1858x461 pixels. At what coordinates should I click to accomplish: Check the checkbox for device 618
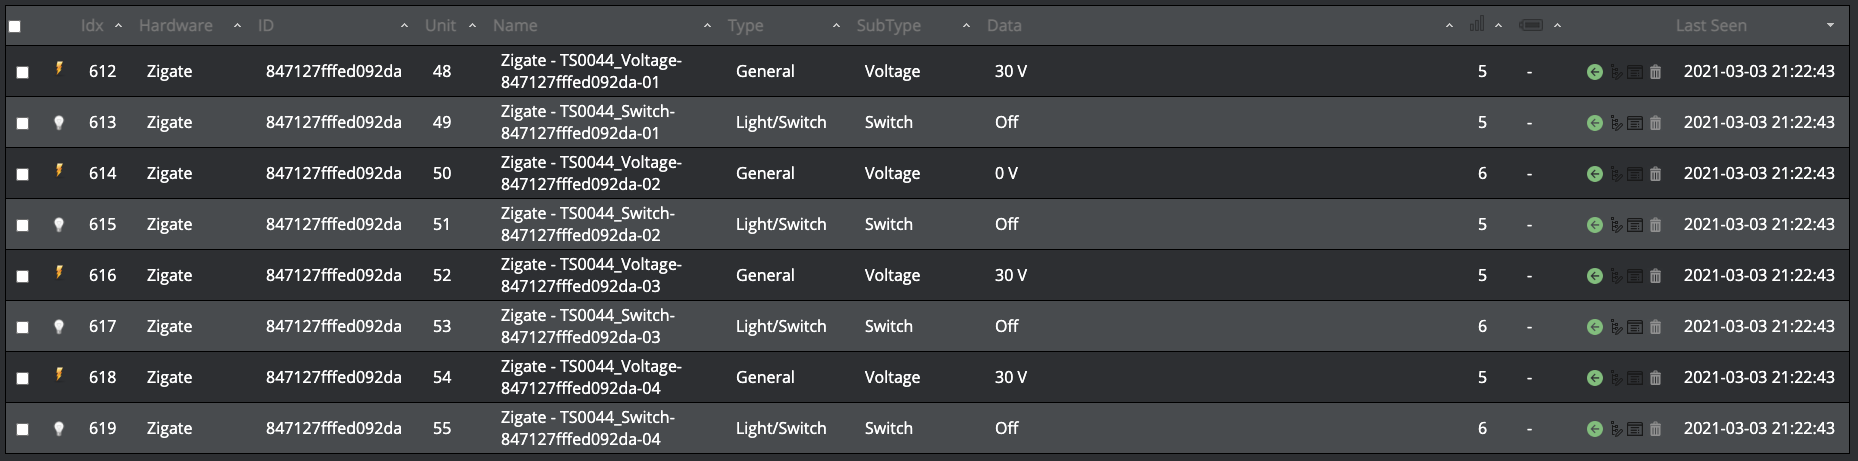pos(22,378)
